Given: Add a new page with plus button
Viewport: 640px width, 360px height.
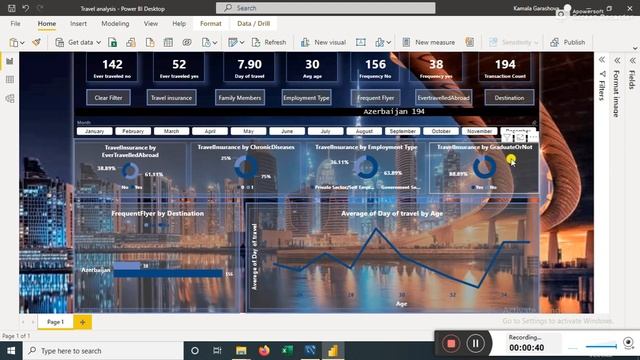Looking at the screenshot, I should pos(82,322).
